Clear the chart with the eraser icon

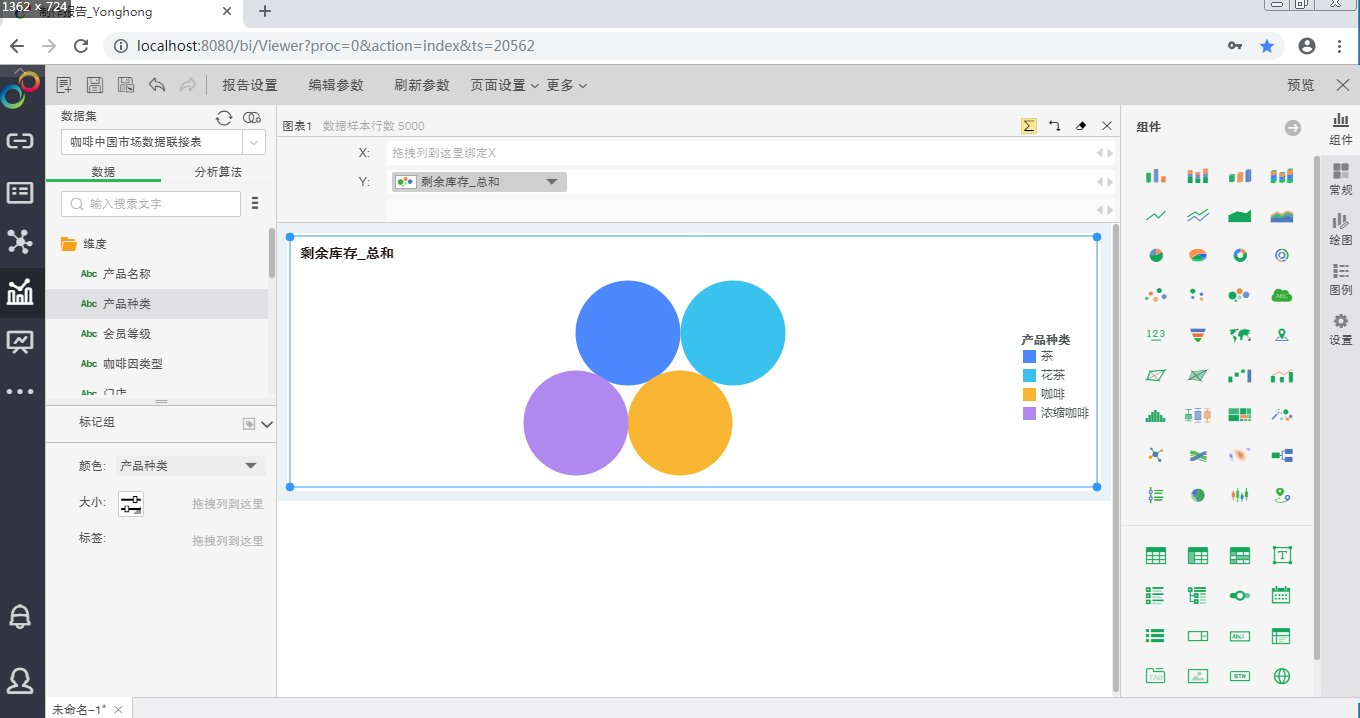pos(1081,125)
